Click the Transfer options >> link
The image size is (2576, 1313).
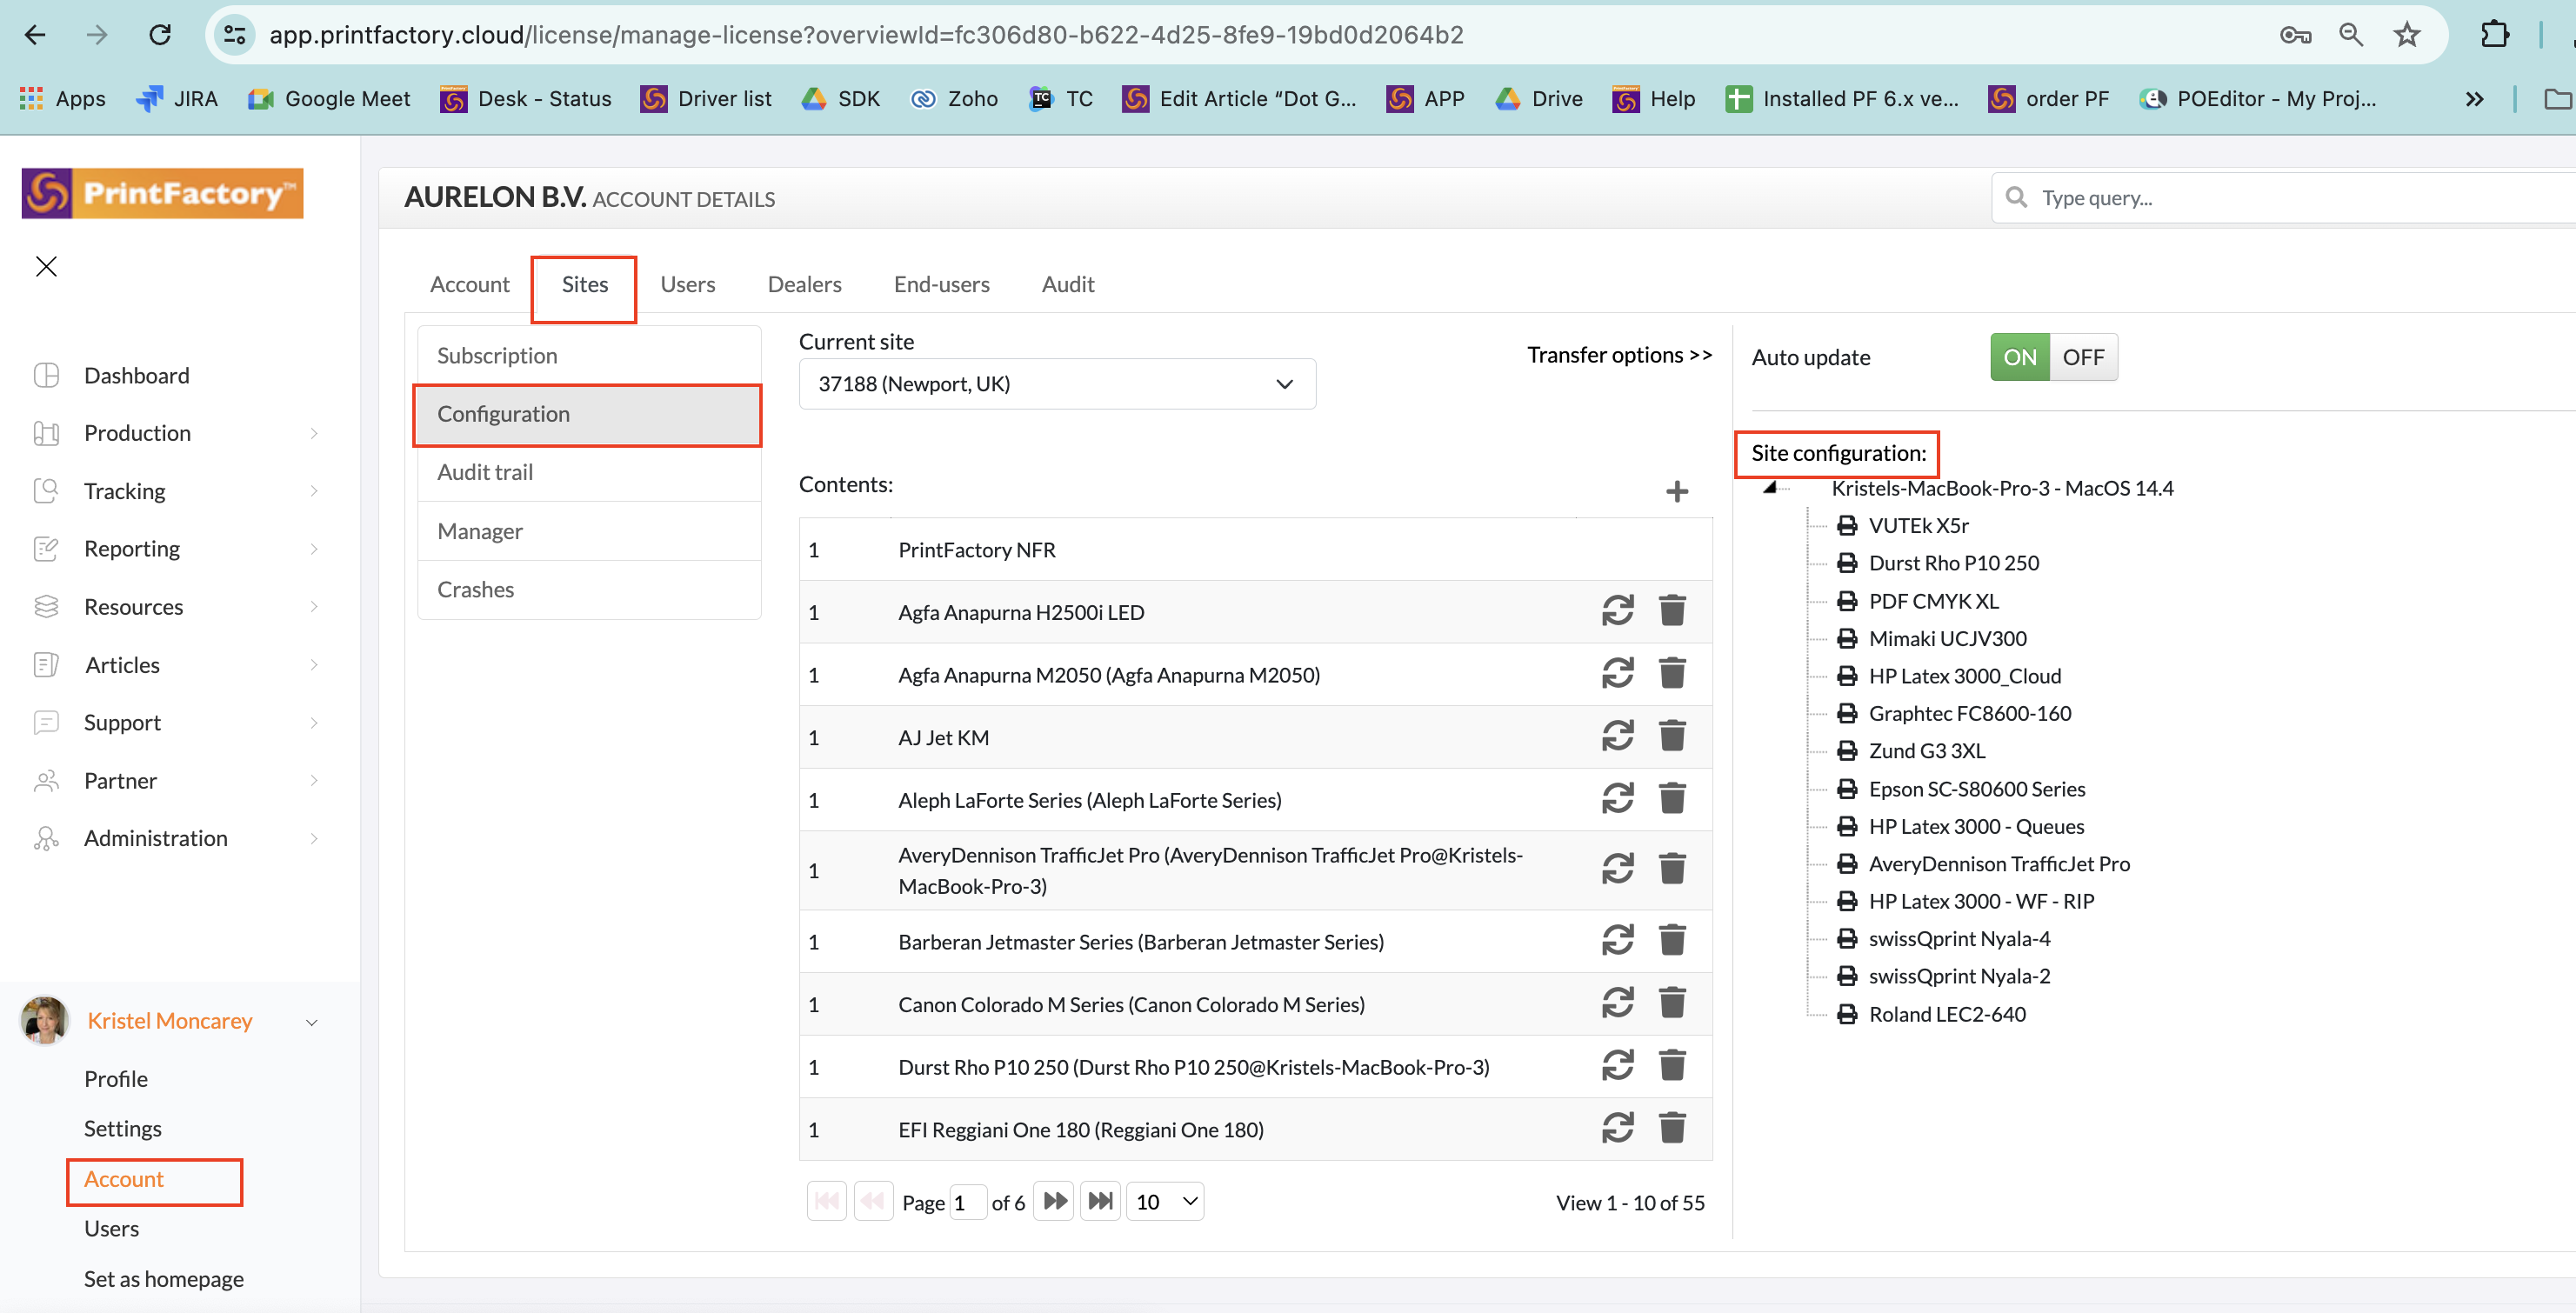[1619, 355]
